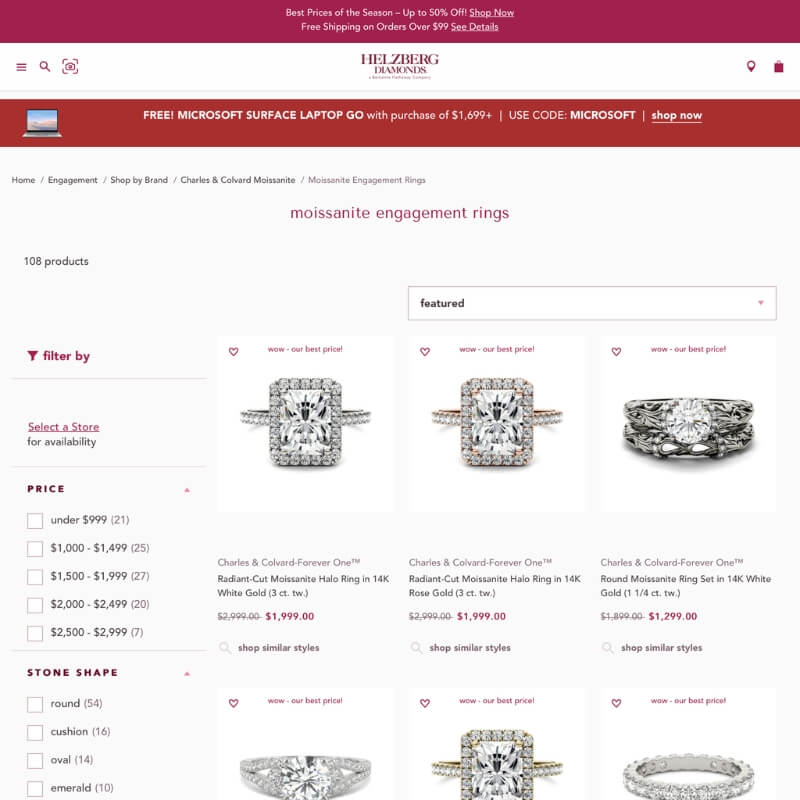
Task: Click heart icon on rose gold halo ring
Action: [x=425, y=352]
